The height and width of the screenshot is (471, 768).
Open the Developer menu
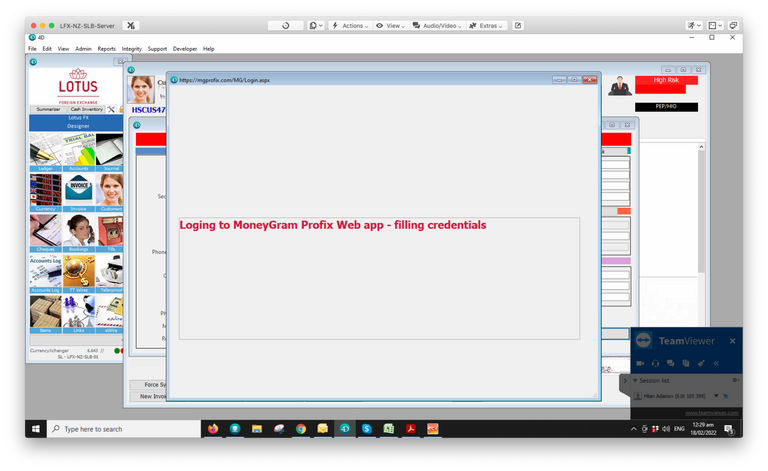pyautogui.click(x=185, y=49)
